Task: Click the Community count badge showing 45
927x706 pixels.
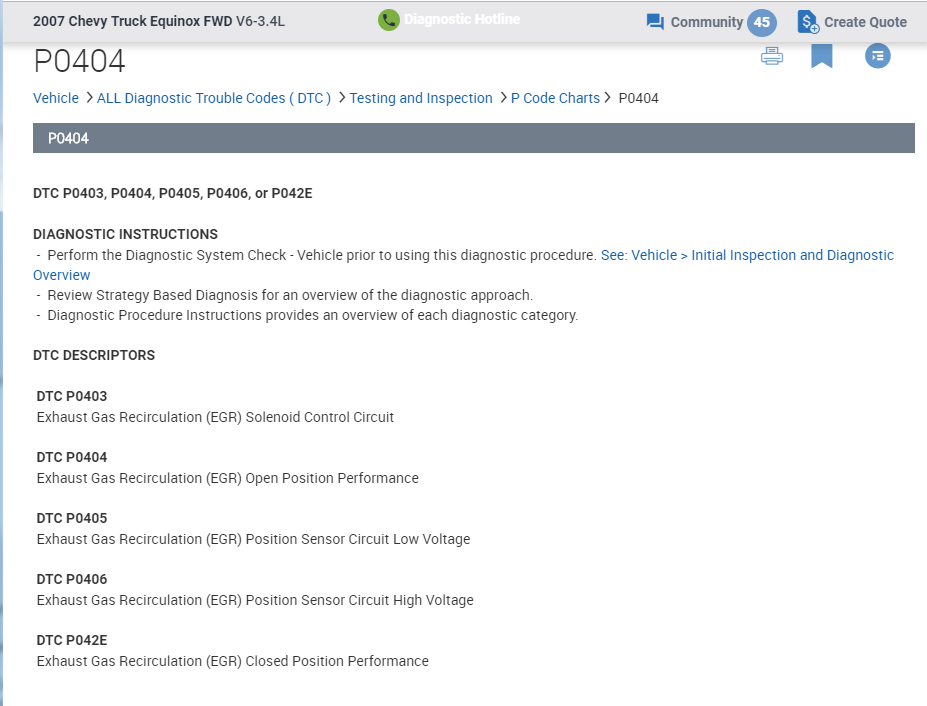Action: pos(762,22)
